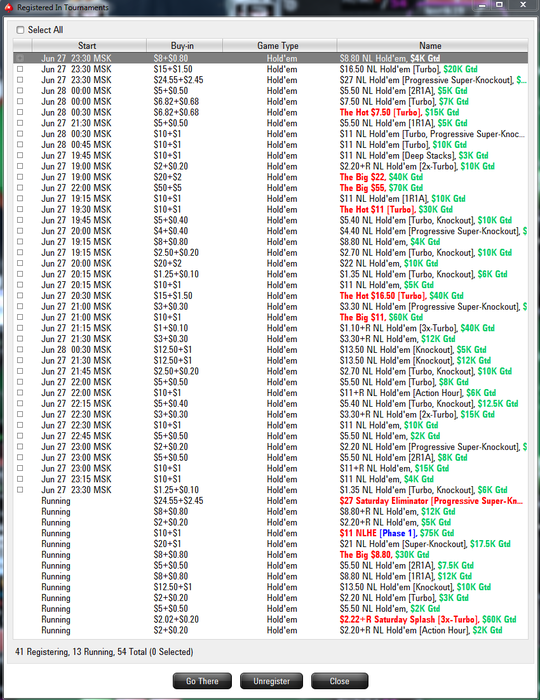Check the box for The Hot $11 Turbo
540x700 pixels.
click(20, 209)
